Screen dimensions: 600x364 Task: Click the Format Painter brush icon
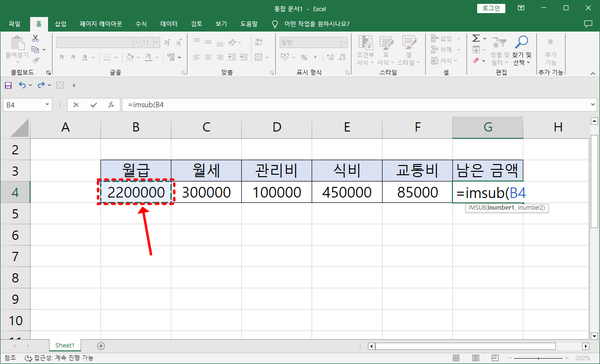pyautogui.click(x=36, y=60)
